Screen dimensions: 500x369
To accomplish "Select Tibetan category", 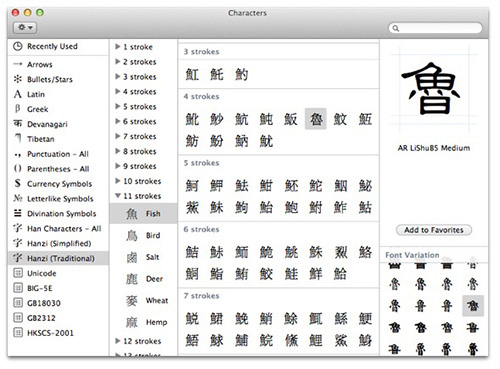I will point(58,139).
